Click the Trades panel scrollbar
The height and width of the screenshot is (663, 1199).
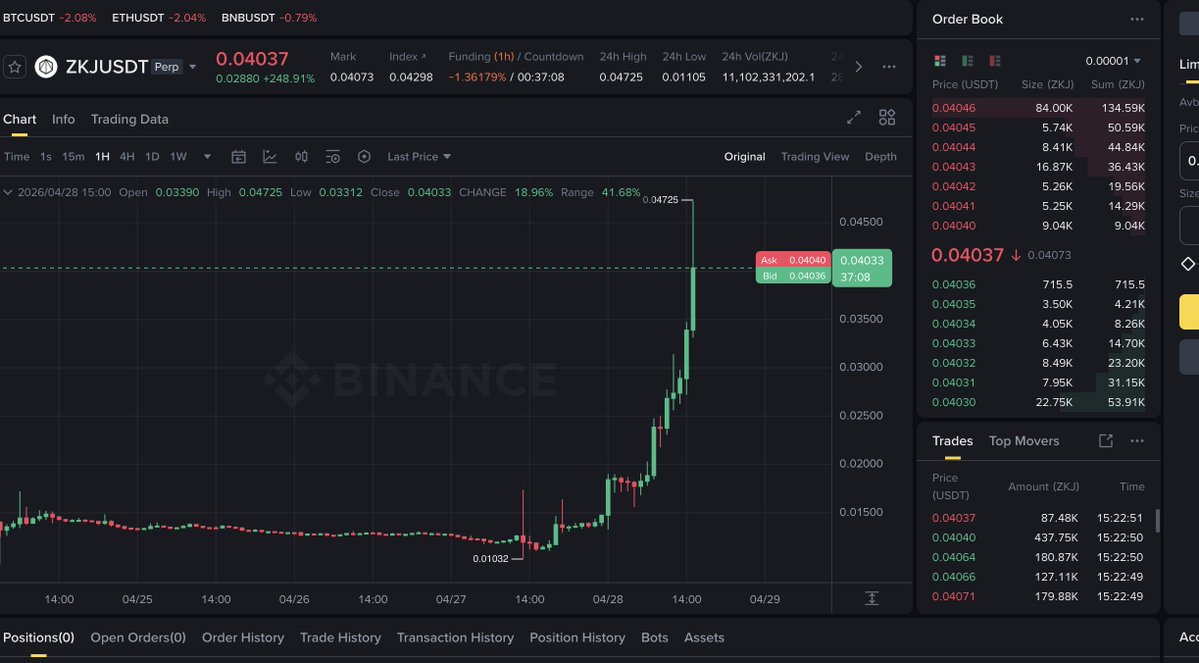1158,522
